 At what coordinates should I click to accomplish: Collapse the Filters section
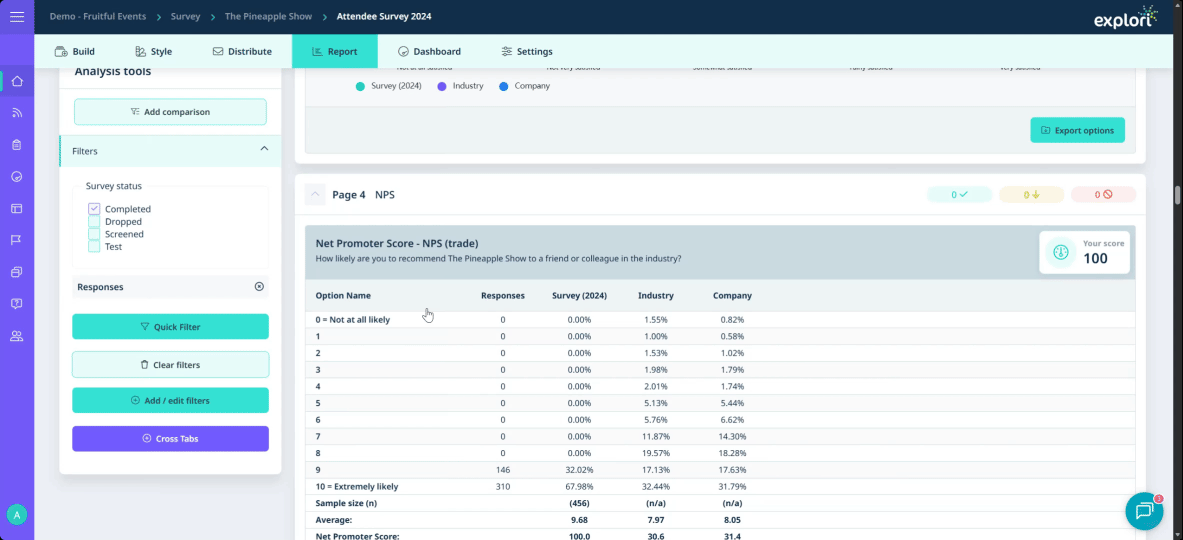tap(264, 149)
